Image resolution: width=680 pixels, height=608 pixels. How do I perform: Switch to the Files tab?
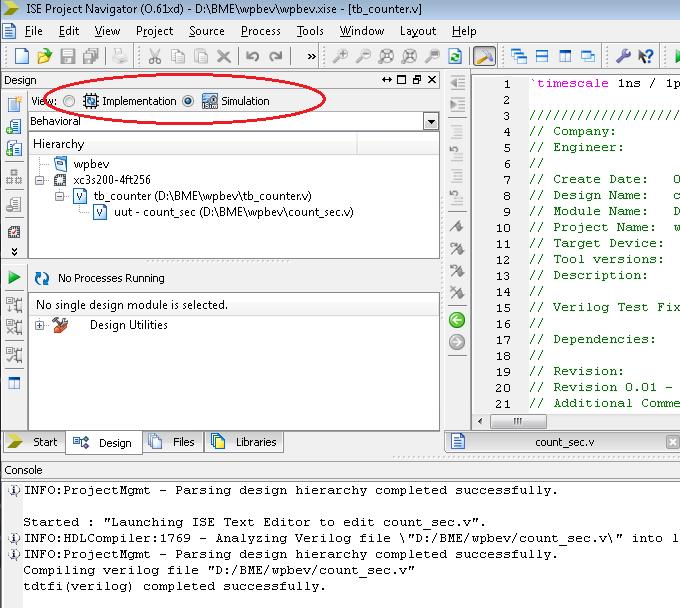pos(173,442)
